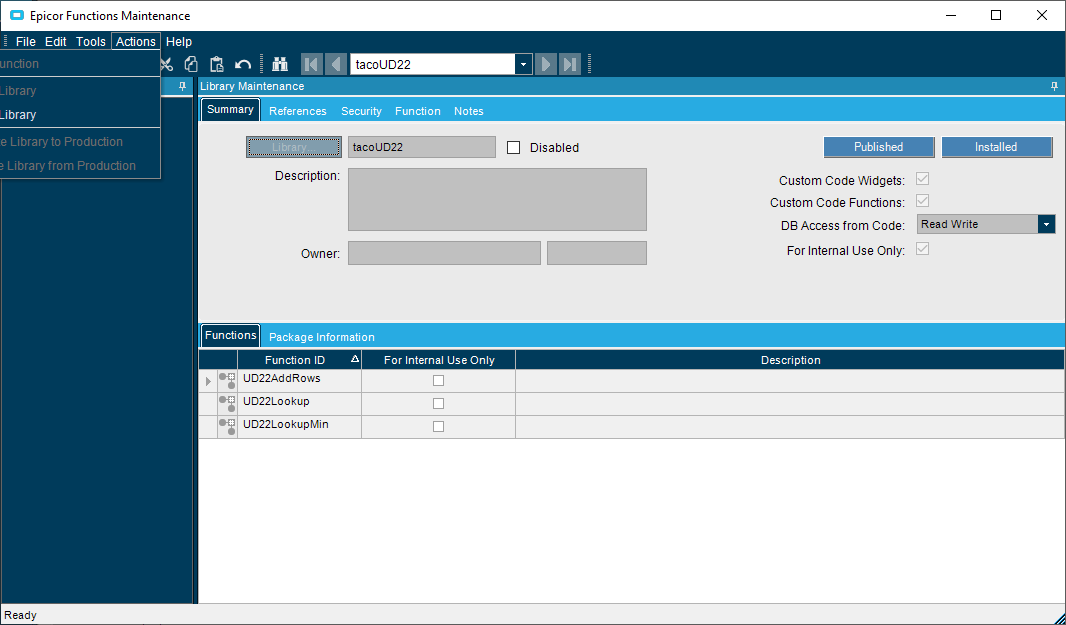The width and height of the screenshot is (1066, 625).
Task: Open the File menu
Action: 26,41
